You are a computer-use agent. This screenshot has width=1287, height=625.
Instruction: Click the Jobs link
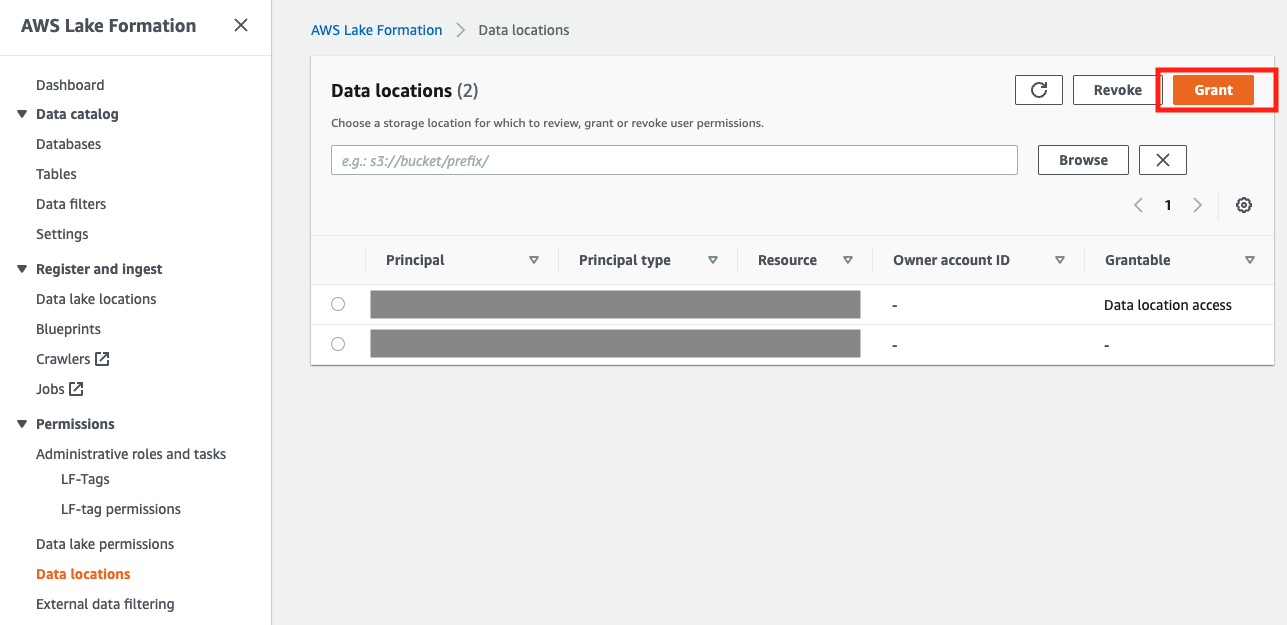(50, 389)
